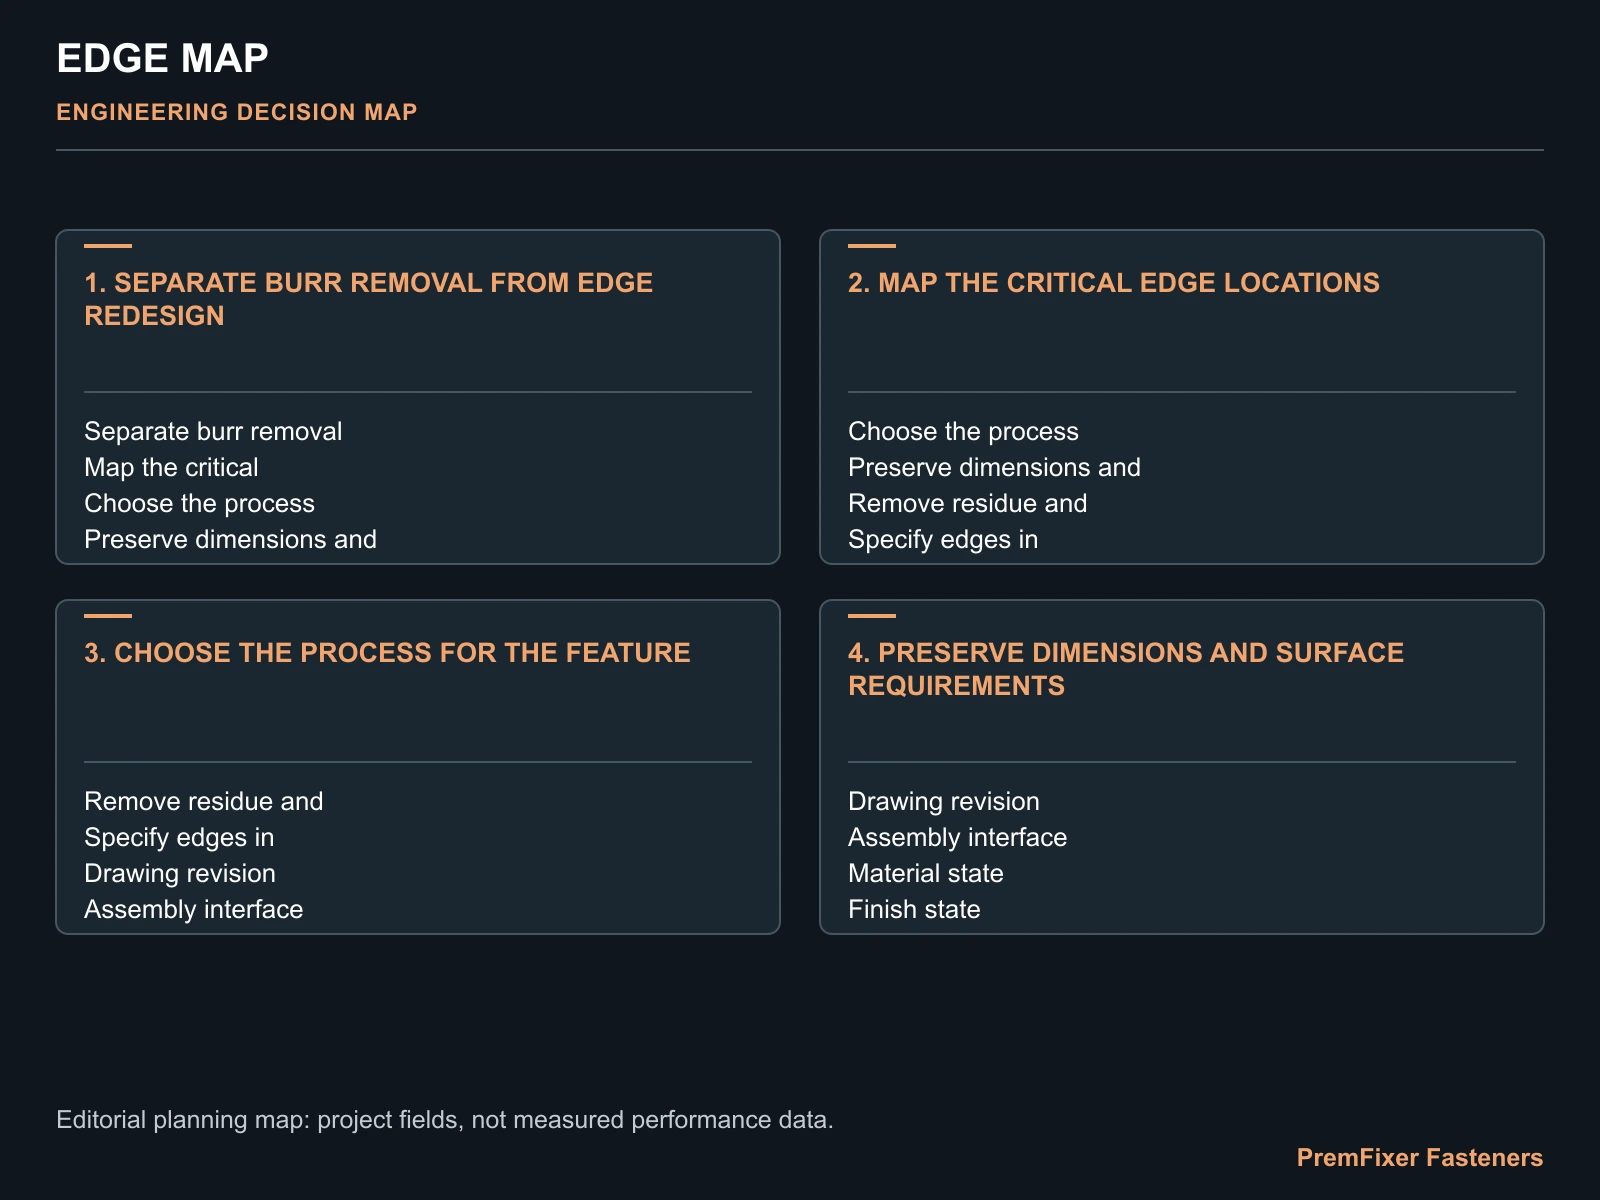1600x1200 pixels.
Task: Click 'Map the critical' line in card 1
Action: (171, 467)
